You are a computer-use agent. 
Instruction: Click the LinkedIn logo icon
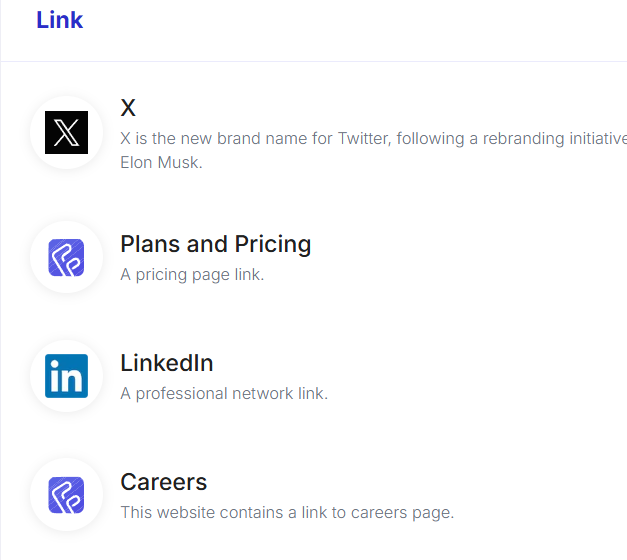click(66, 376)
